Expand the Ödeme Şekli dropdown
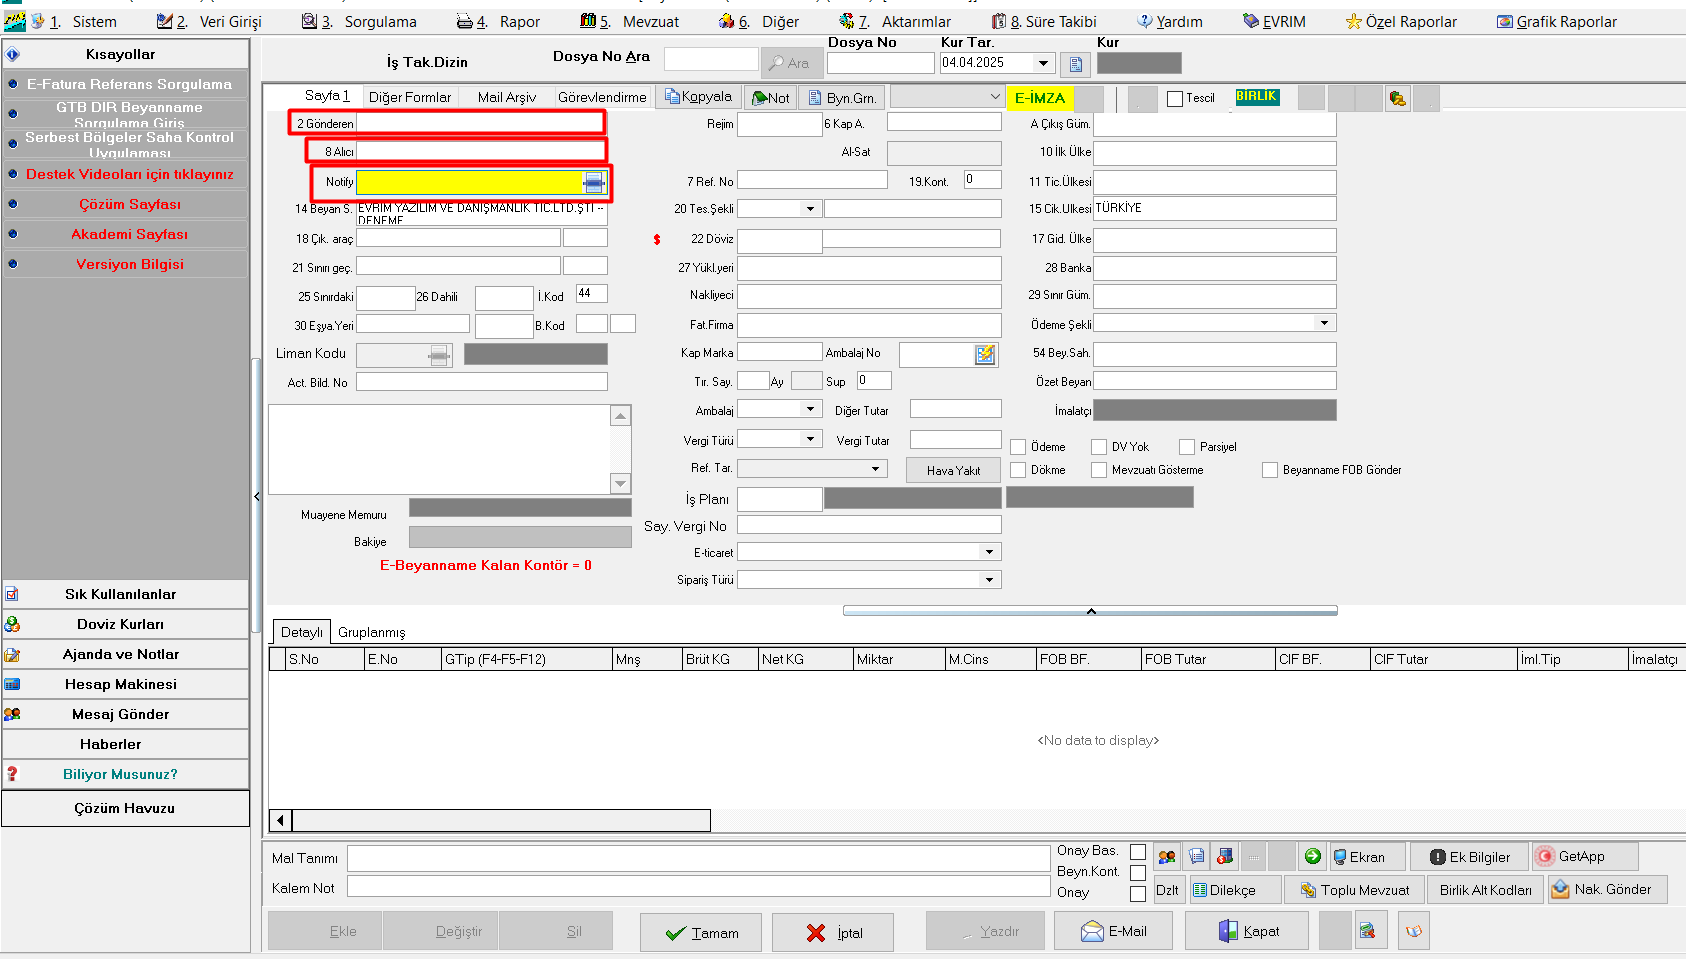This screenshot has width=1686, height=959. (1324, 323)
